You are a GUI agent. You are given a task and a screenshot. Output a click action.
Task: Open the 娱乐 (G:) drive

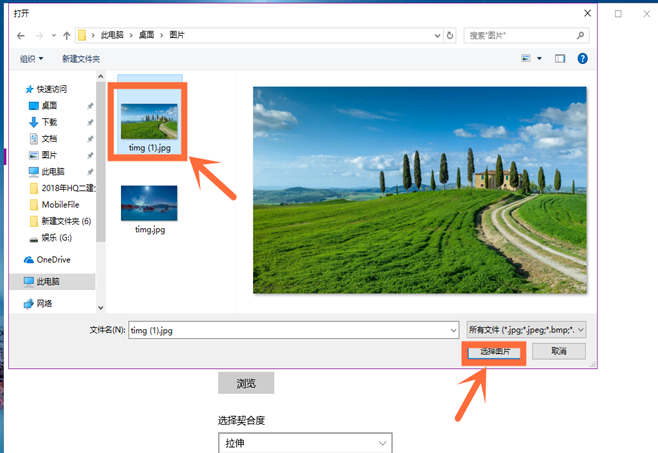[x=56, y=239]
